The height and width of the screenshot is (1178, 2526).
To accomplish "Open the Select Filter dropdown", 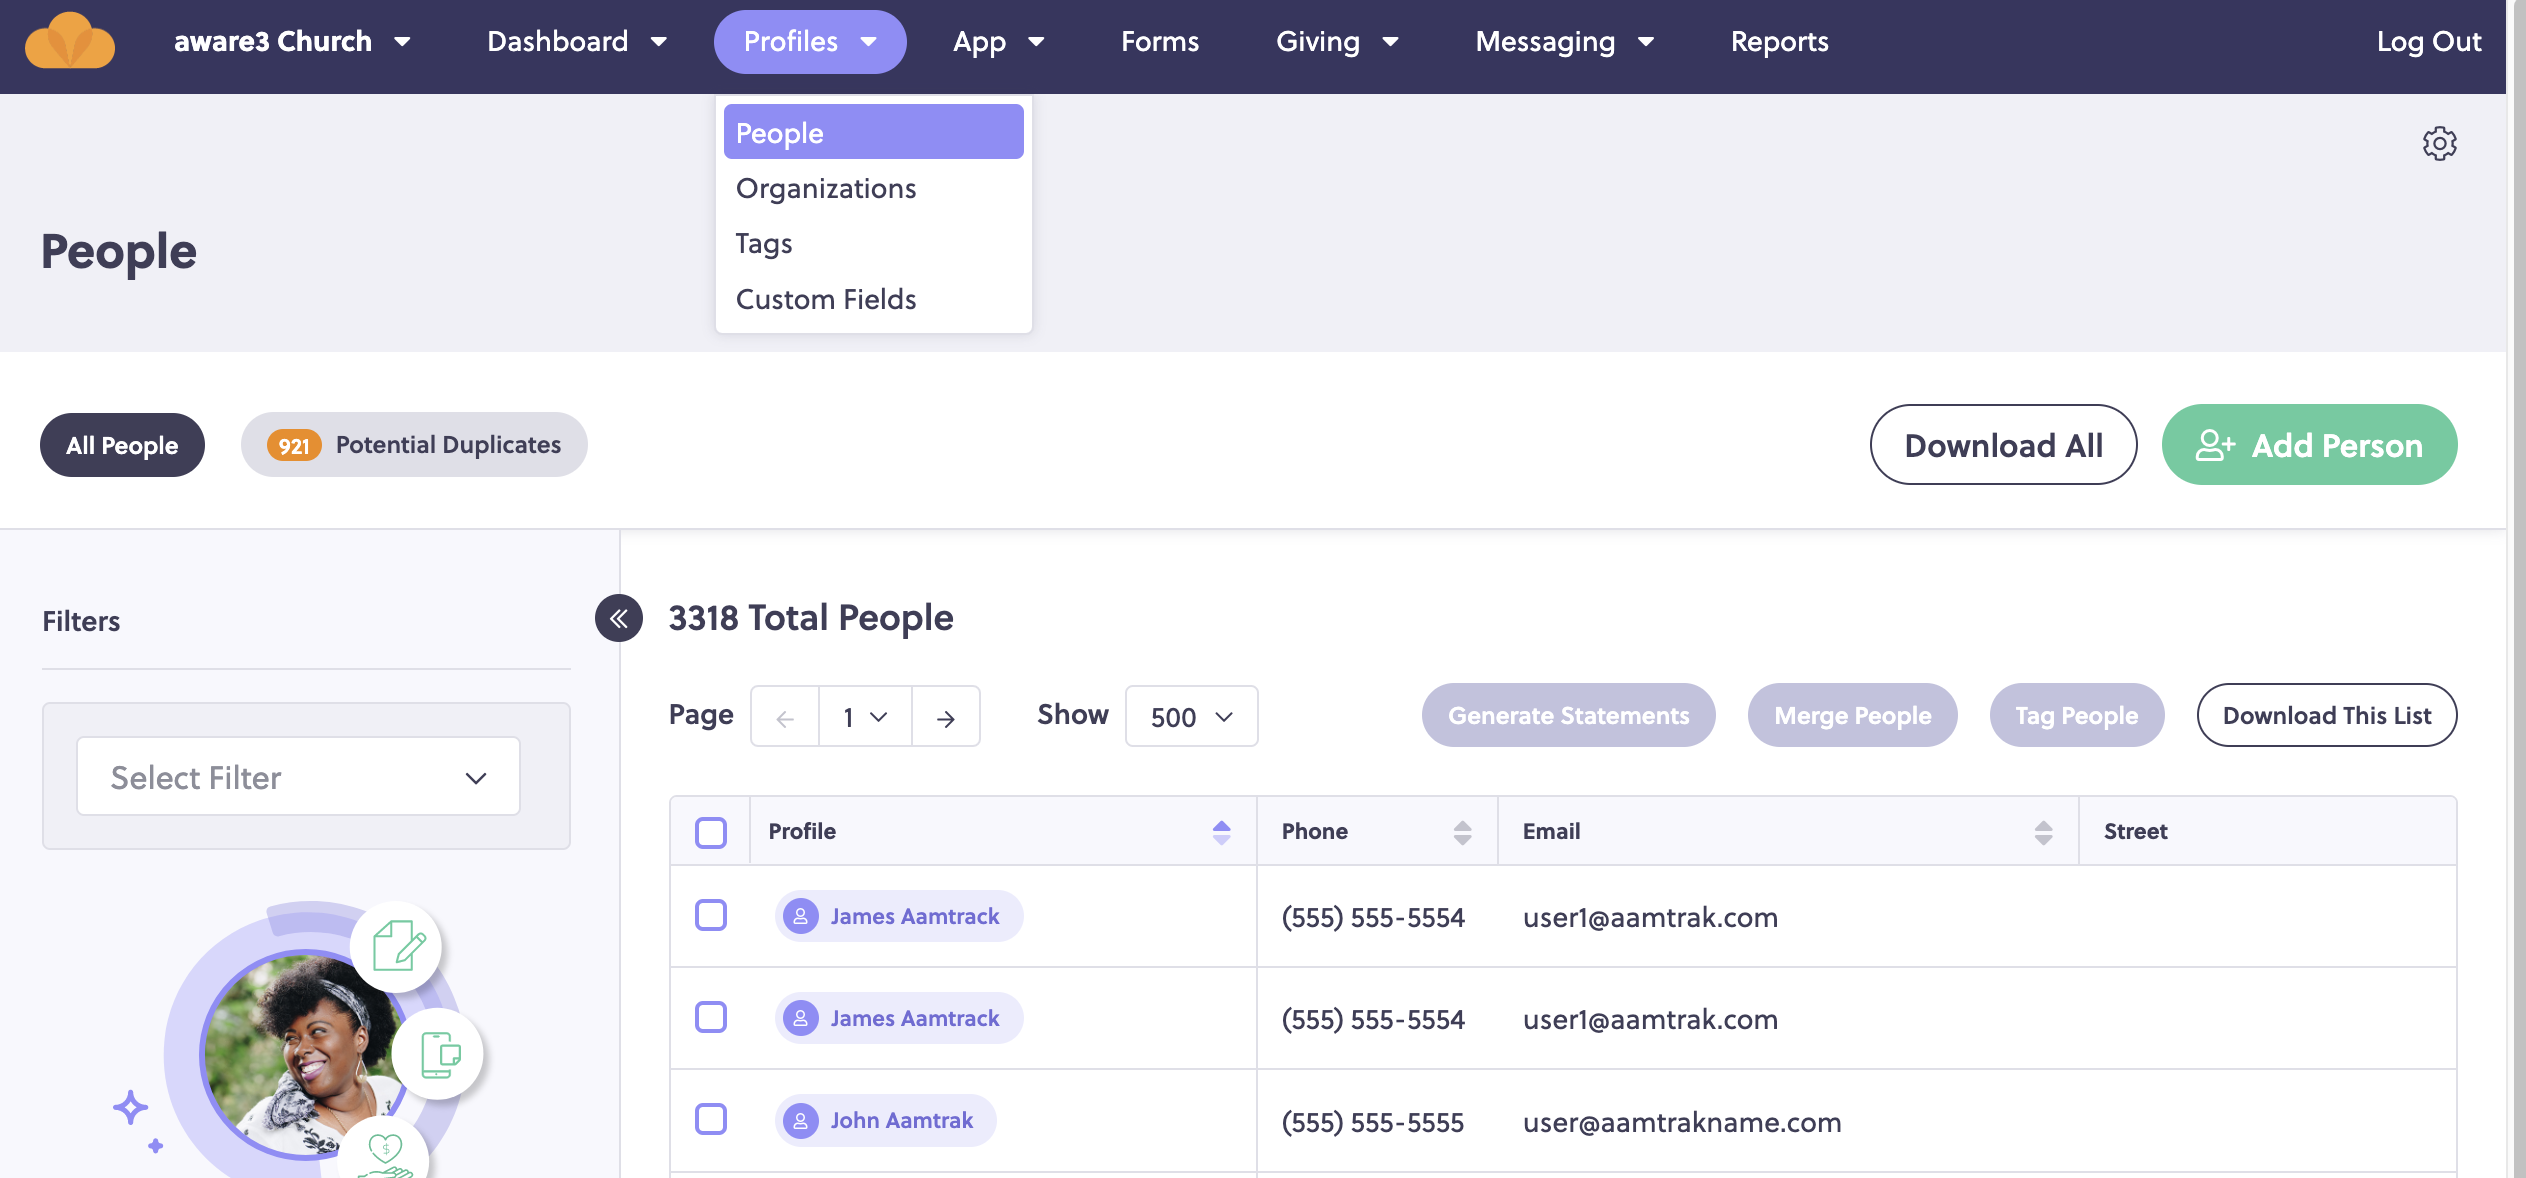I will [x=298, y=777].
